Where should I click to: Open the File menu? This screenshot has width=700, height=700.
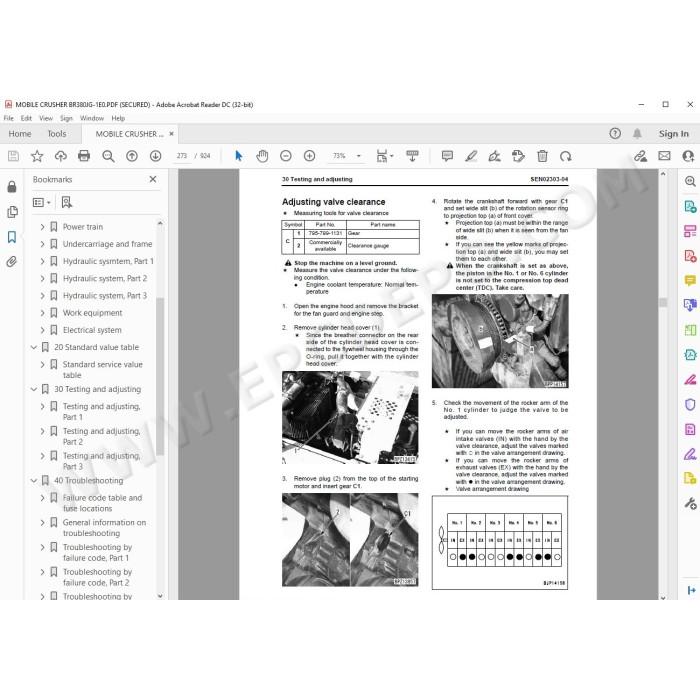click(8, 118)
